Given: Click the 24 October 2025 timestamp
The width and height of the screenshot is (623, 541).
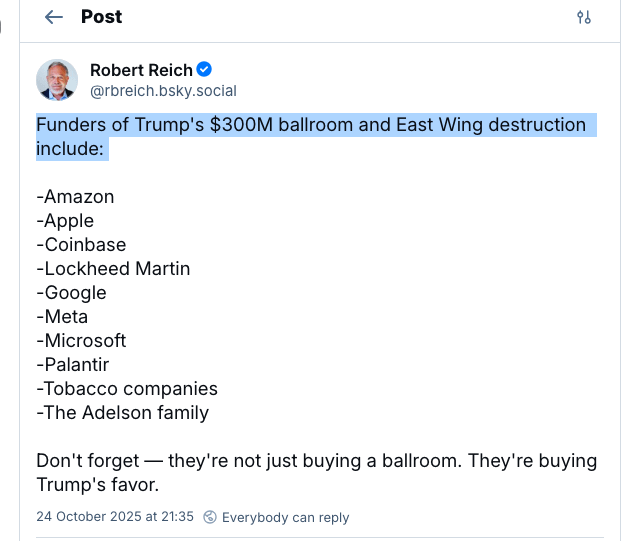Looking at the screenshot, I should click(x=115, y=517).
